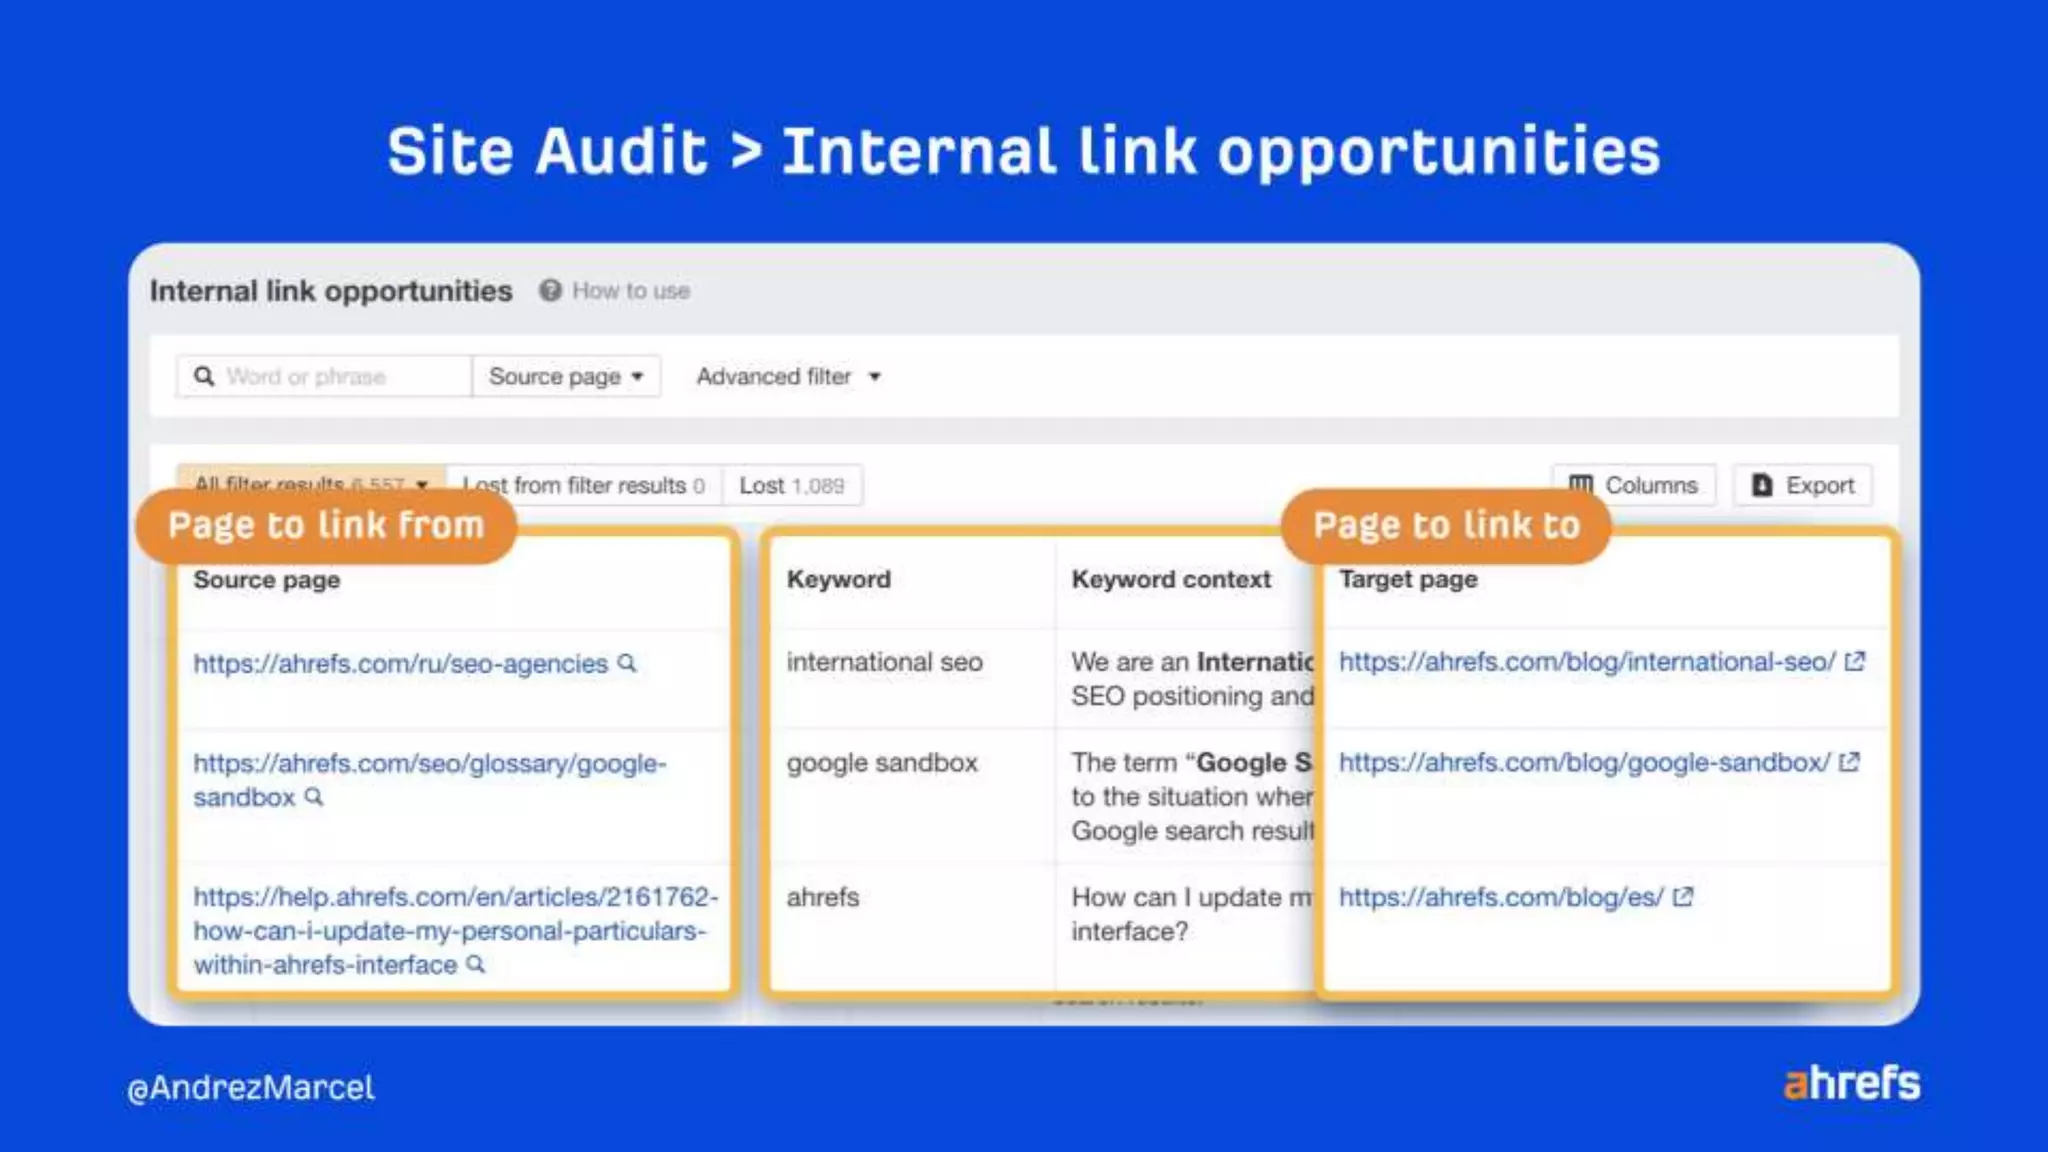Image resolution: width=2048 pixels, height=1152 pixels.
Task: Open the blog/google-sandbox target link
Action: click(1585, 762)
